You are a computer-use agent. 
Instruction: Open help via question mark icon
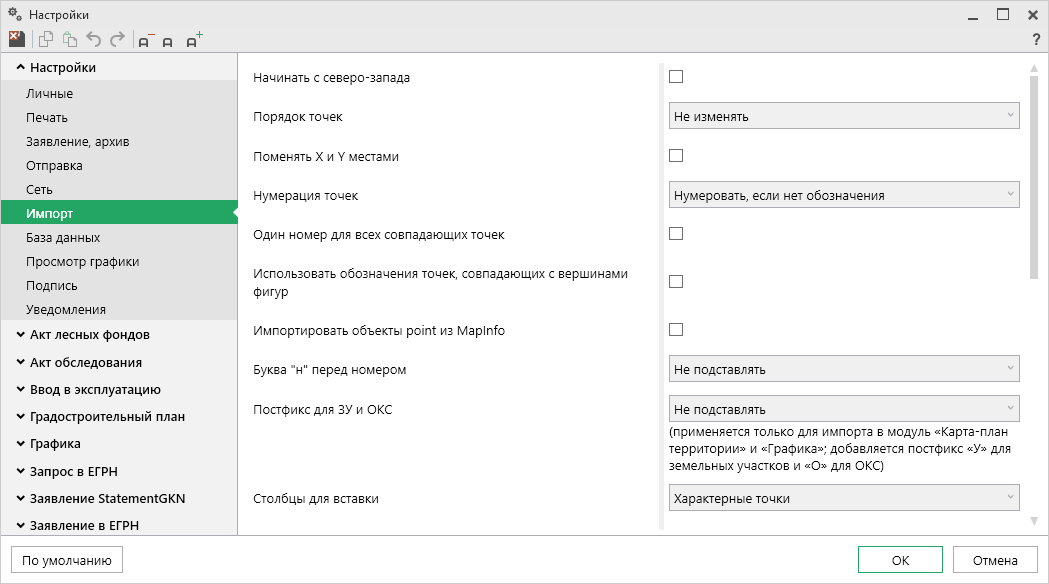[x=1036, y=40]
